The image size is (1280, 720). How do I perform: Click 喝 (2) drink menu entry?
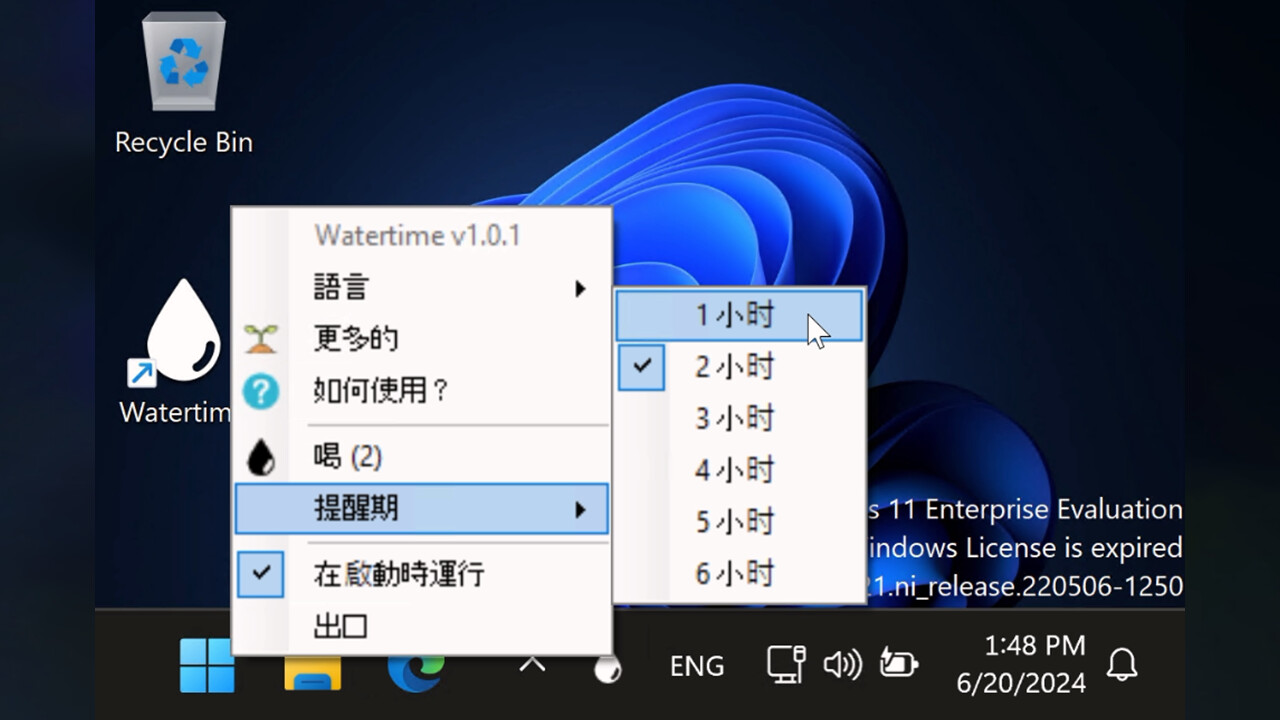pyautogui.click(x=348, y=458)
